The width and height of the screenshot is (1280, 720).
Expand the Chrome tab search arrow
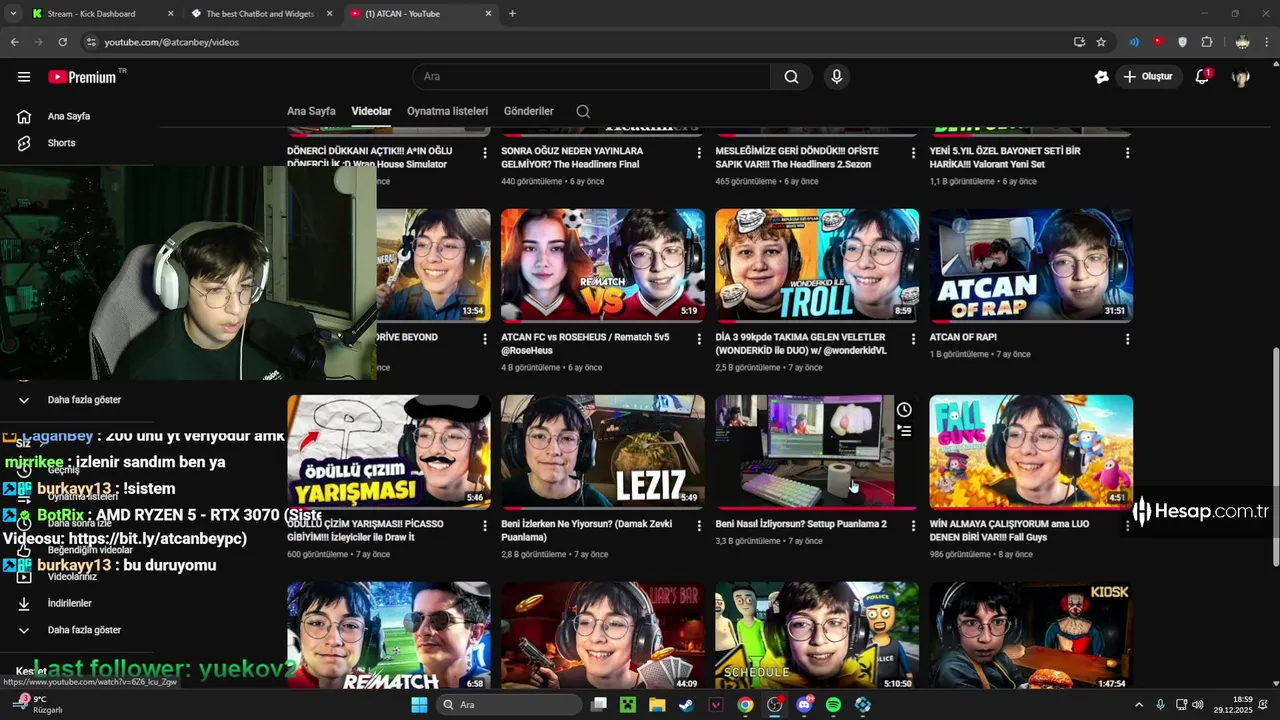pyautogui.click(x=13, y=13)
